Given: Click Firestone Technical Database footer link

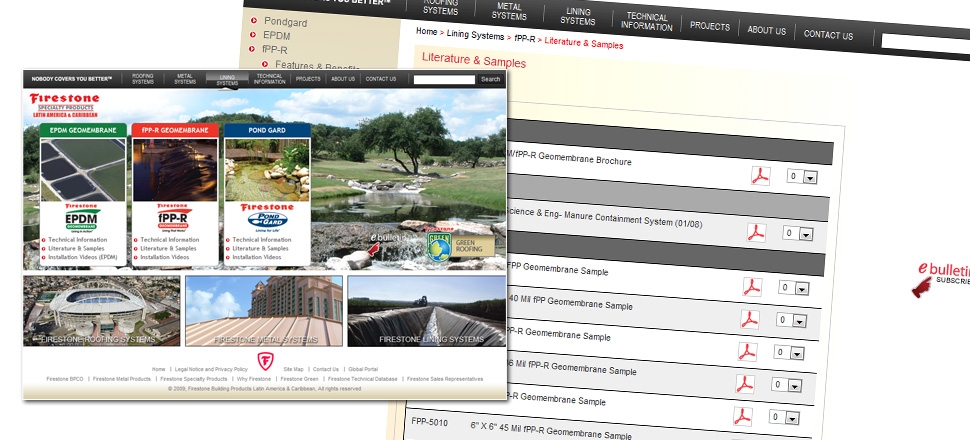Looking at the screenshot, I should click(x=363, y=379).
